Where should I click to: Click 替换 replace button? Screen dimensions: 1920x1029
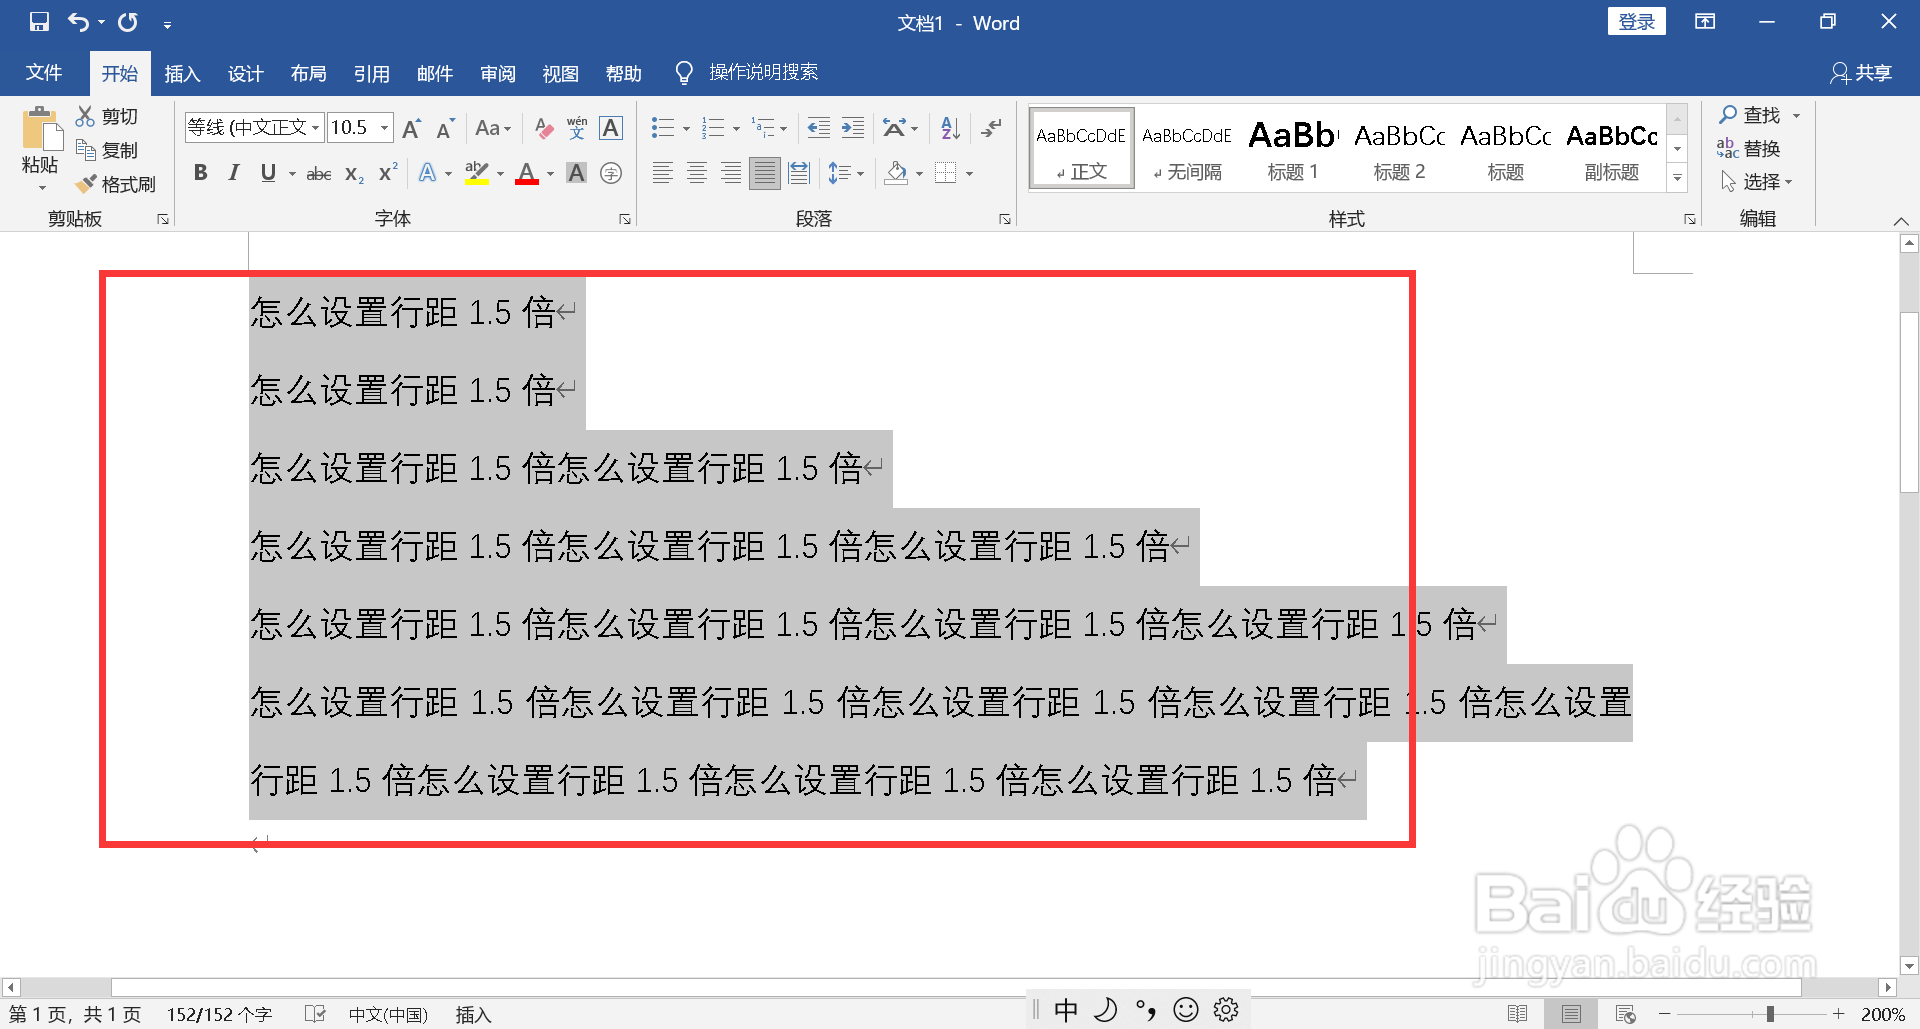pyautogui.click(x=1750, y=148)
